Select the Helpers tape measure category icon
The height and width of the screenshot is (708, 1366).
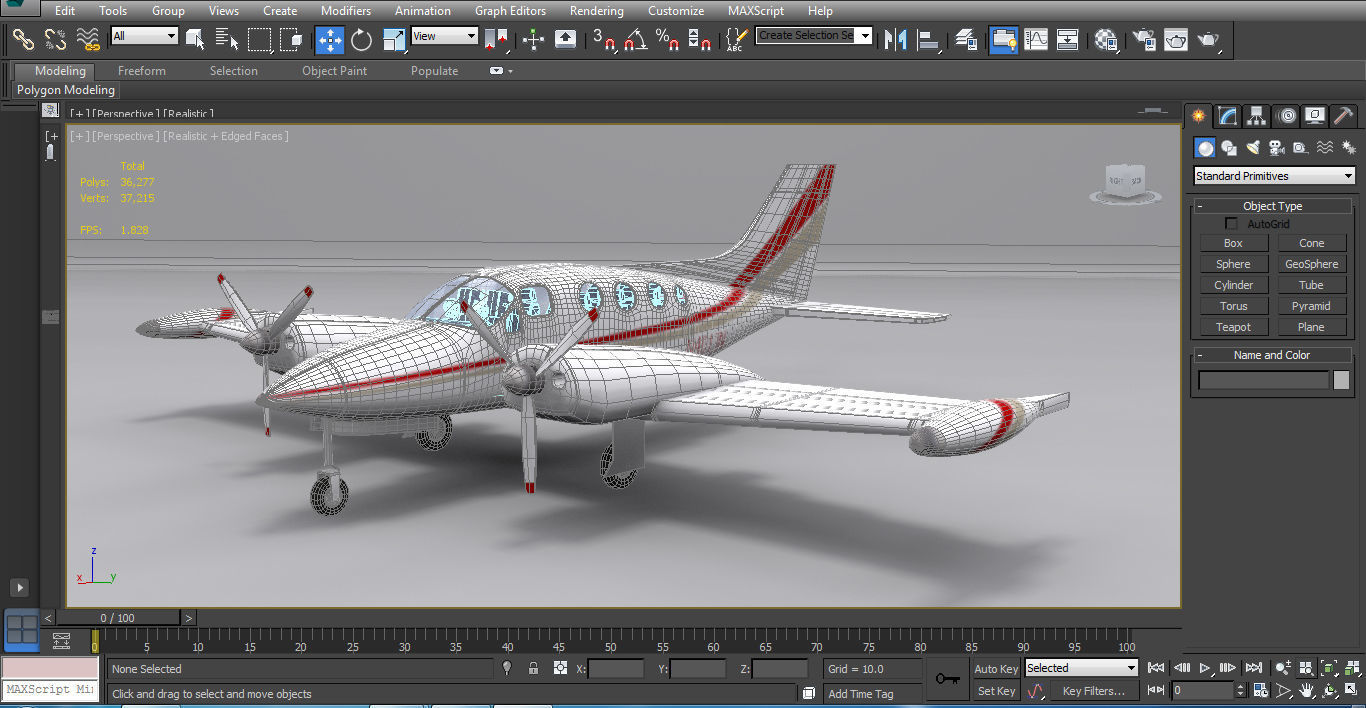coord(1300,148)
